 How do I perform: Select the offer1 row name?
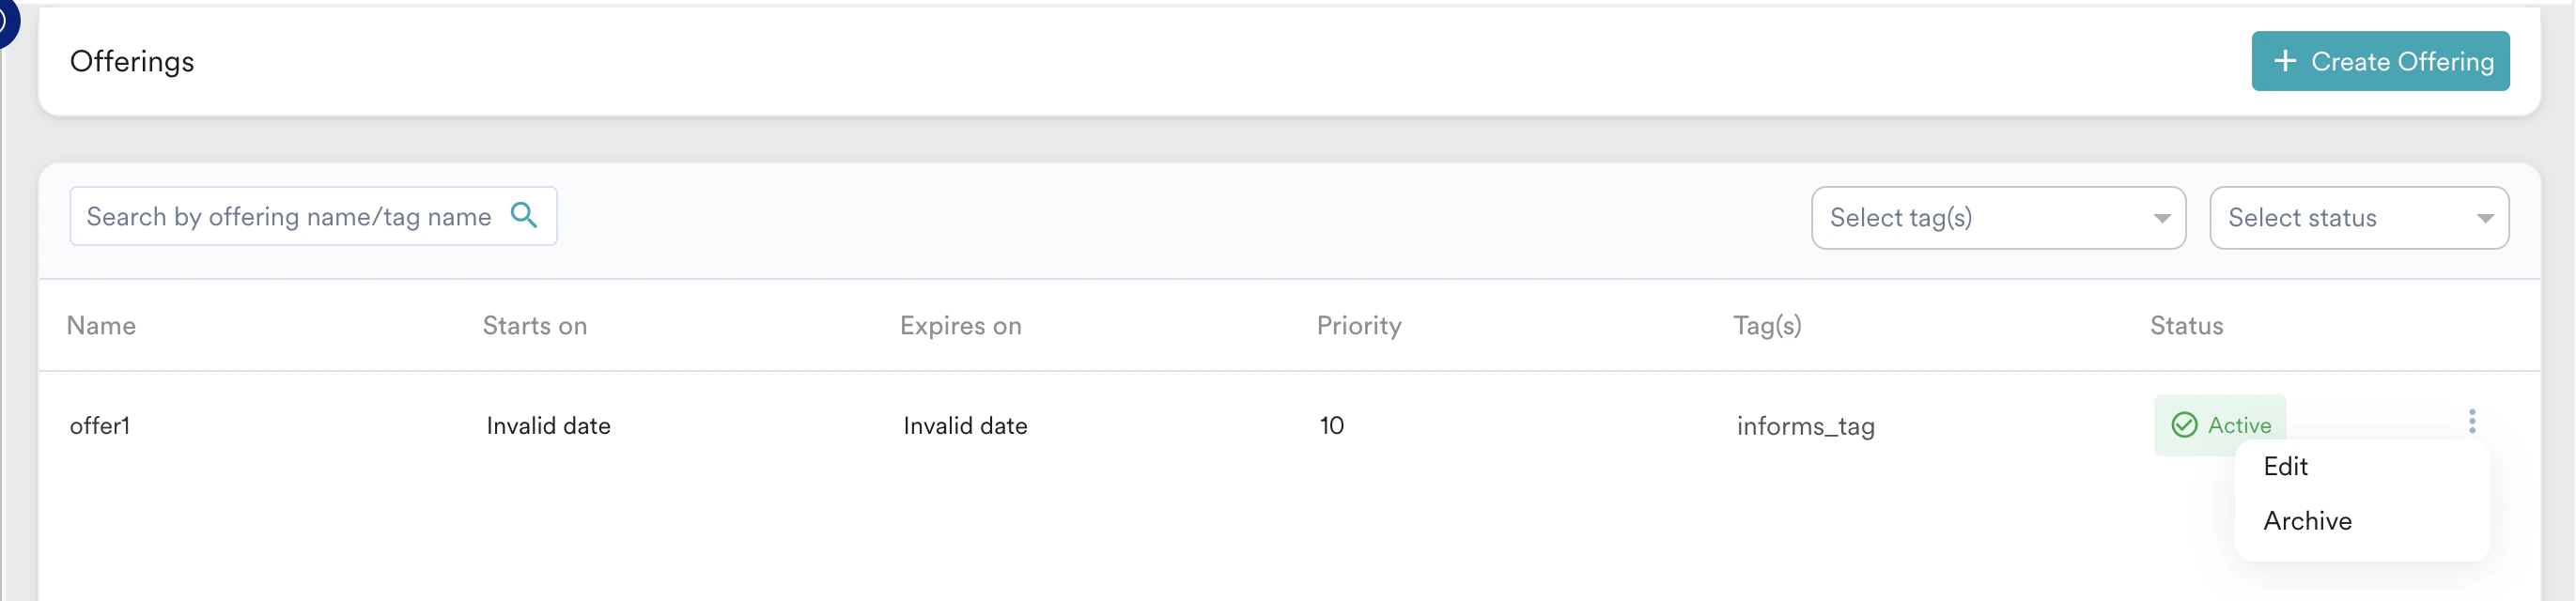click(100, 426)
